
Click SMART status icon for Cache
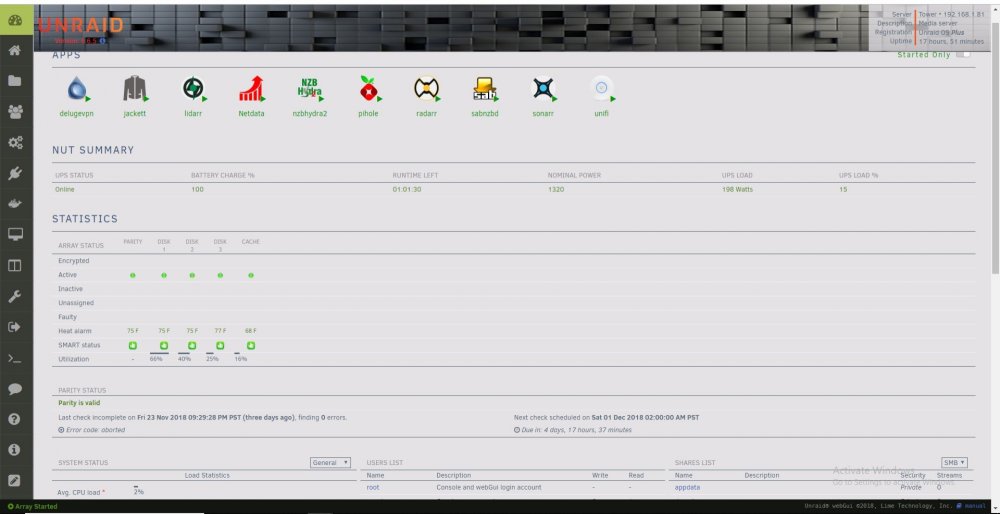(x=251, y=346)
